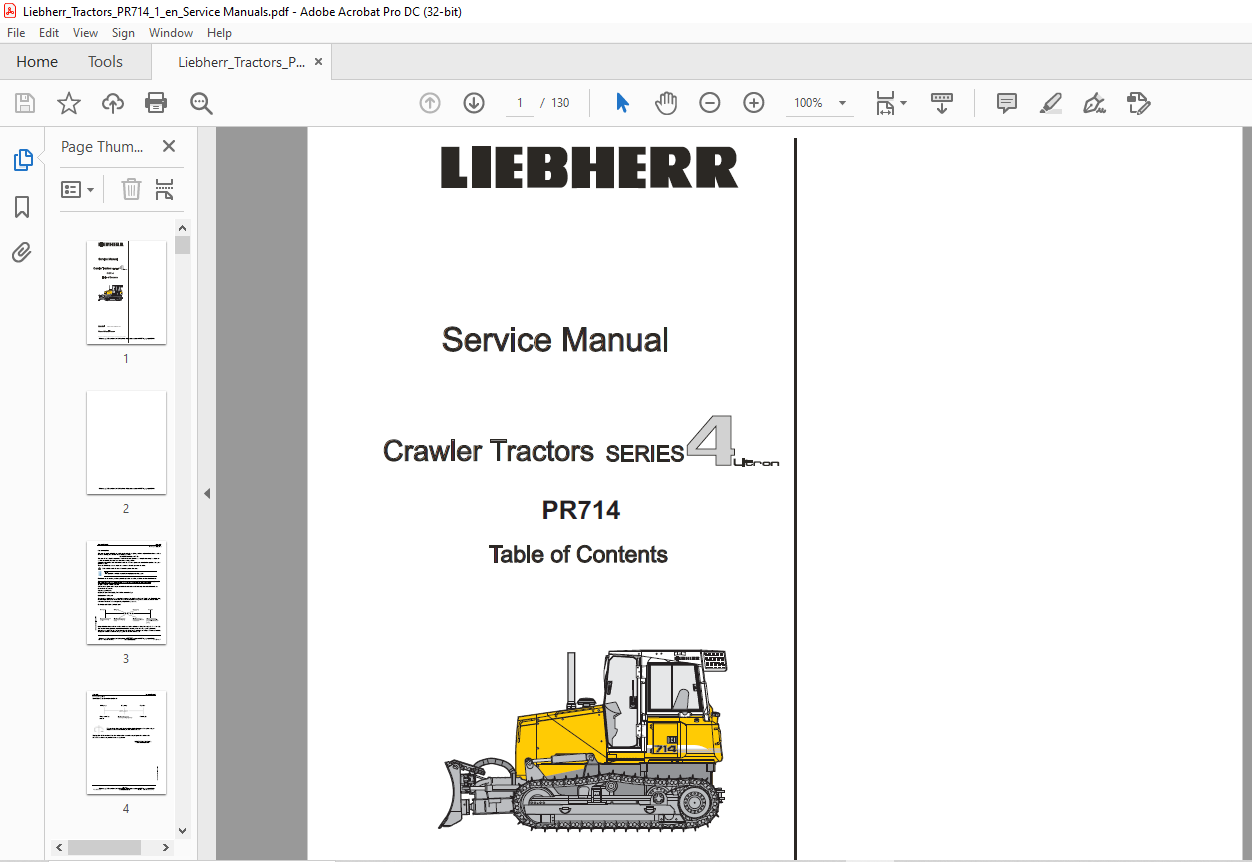The height and width of the screenshot is (862, 1252).
Task: Click the LIEBHERR logo on the page
Action: point(590,168)
